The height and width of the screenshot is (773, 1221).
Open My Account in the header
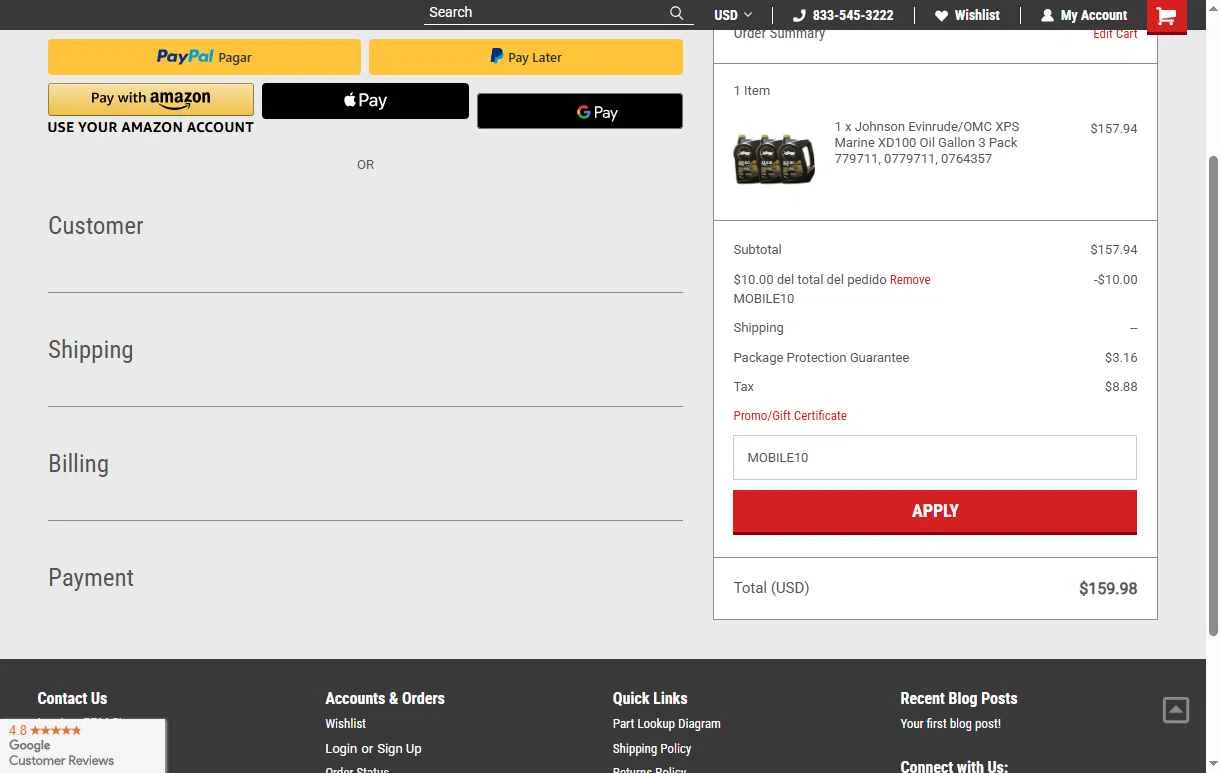pos(1084,15)
